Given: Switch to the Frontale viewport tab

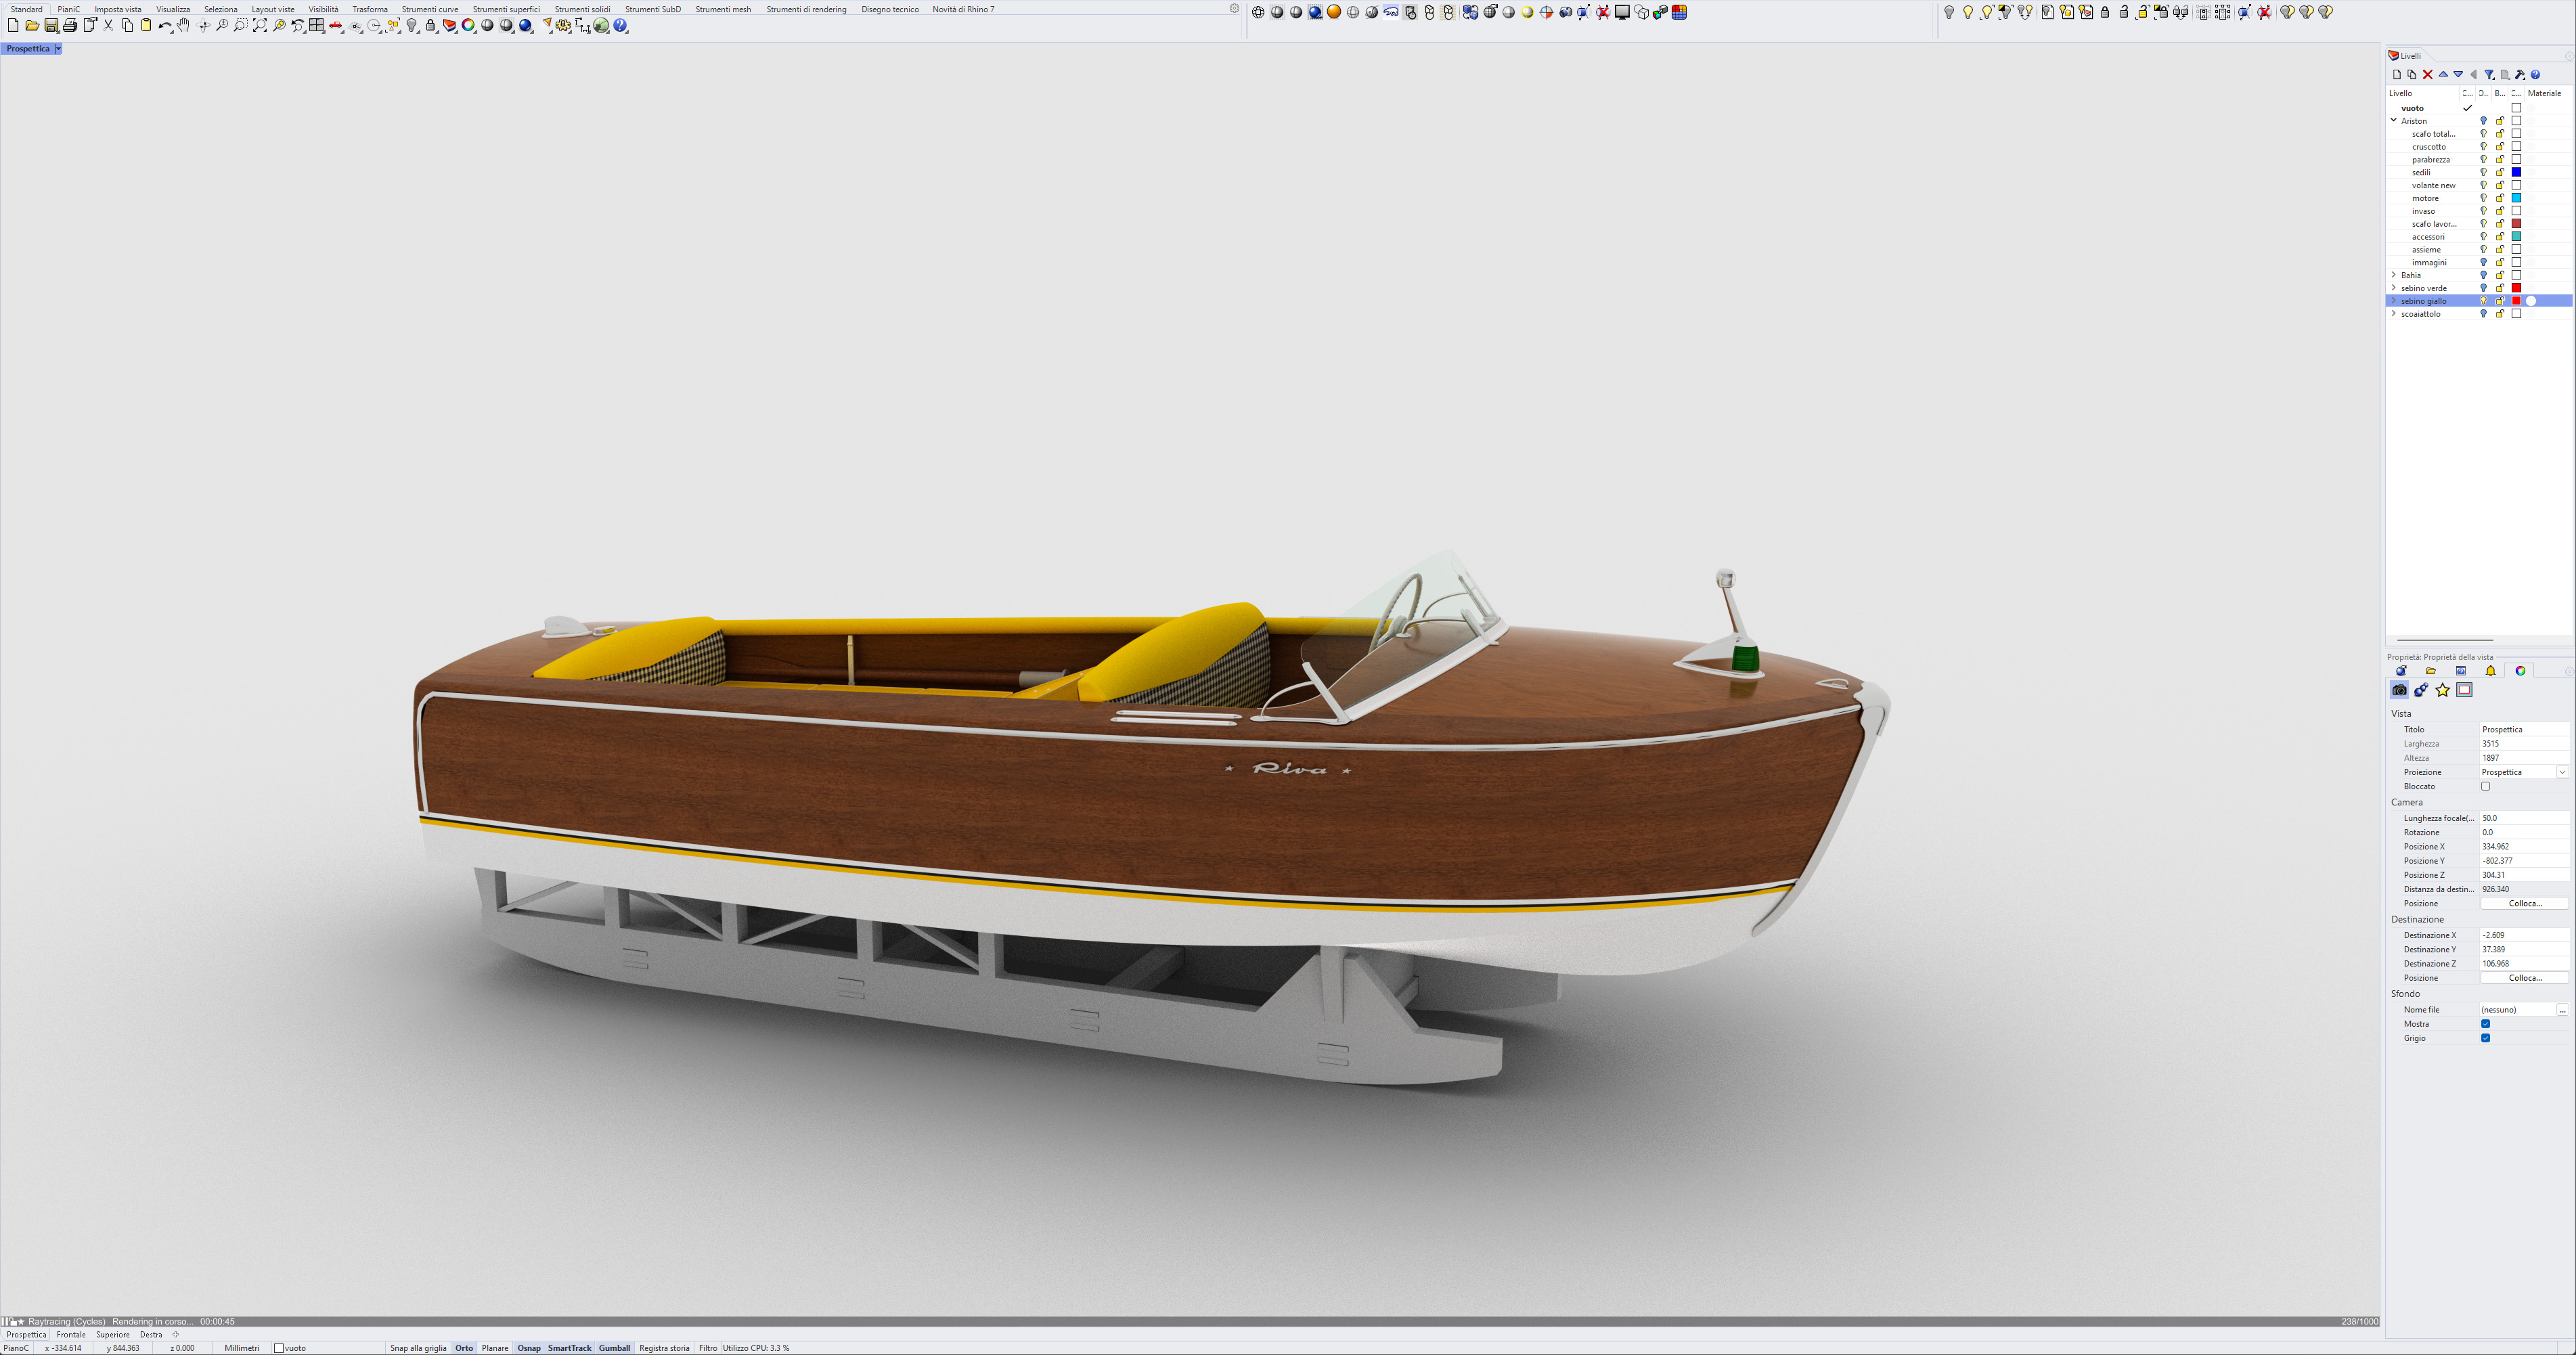Looking at the screenshot, I should click(71, 1335).
